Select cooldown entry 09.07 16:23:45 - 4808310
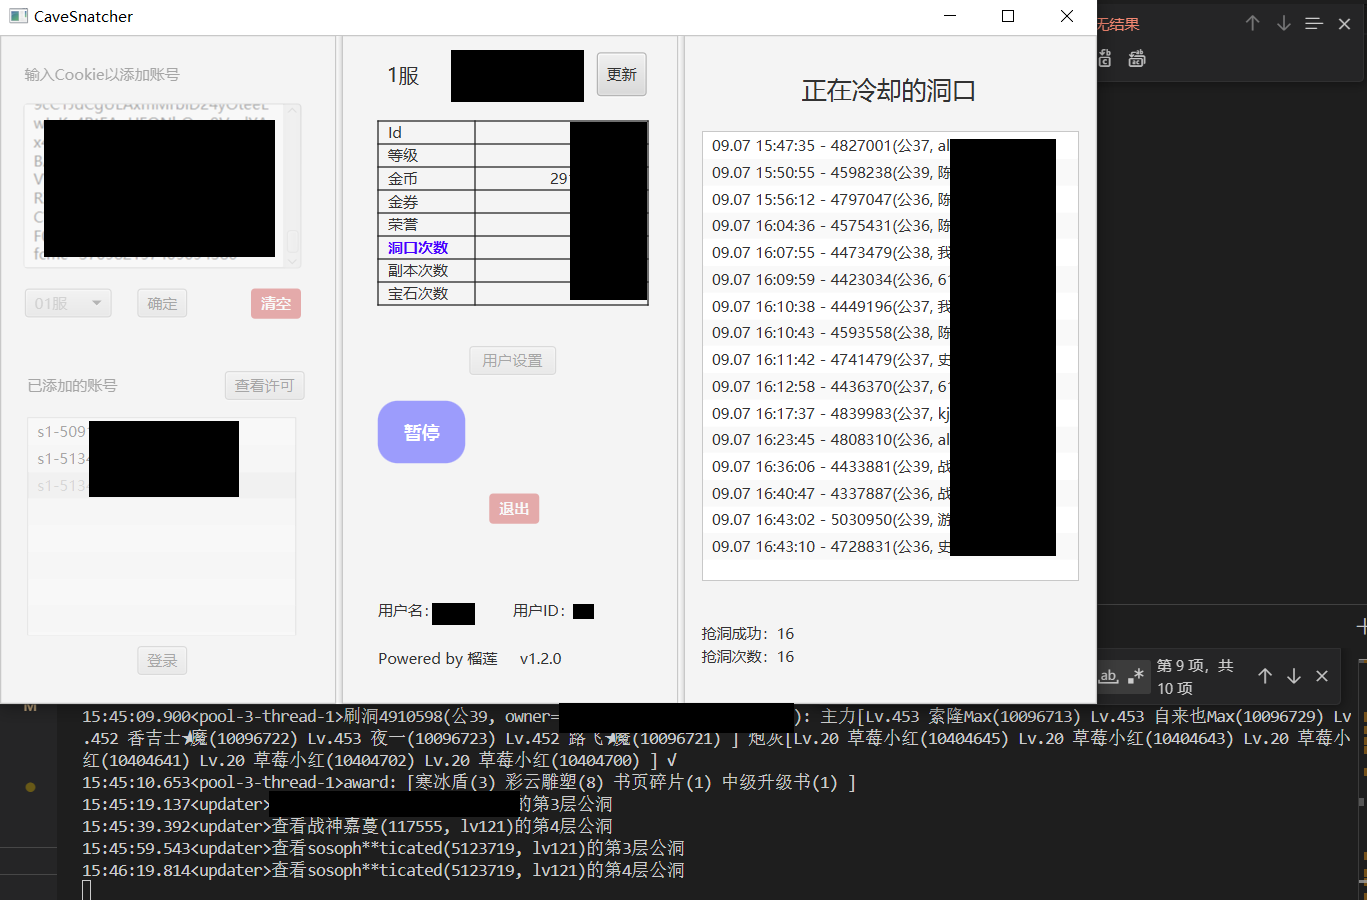The width and height of the screenshot is (1367, 900). [890, 439]
